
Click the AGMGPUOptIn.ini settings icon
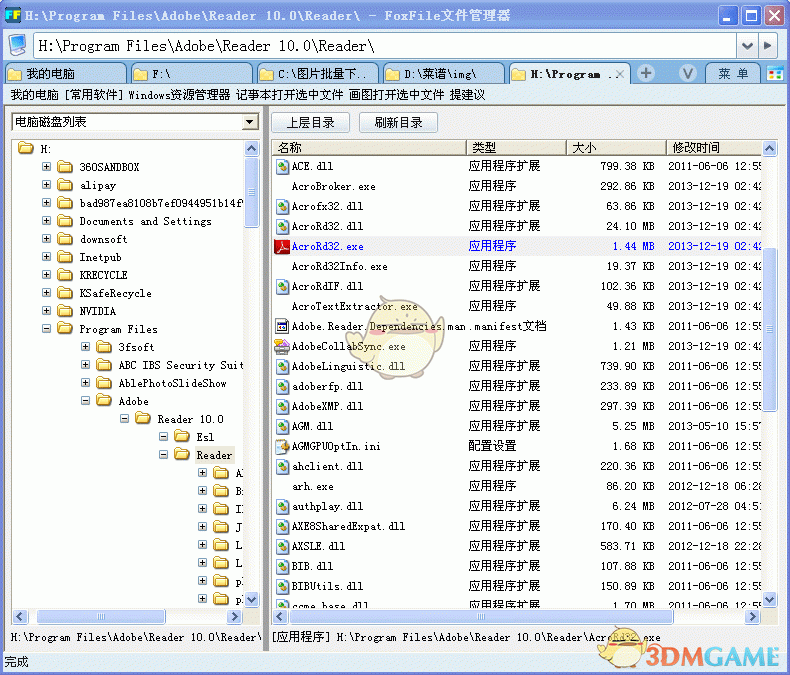point(282,446)
